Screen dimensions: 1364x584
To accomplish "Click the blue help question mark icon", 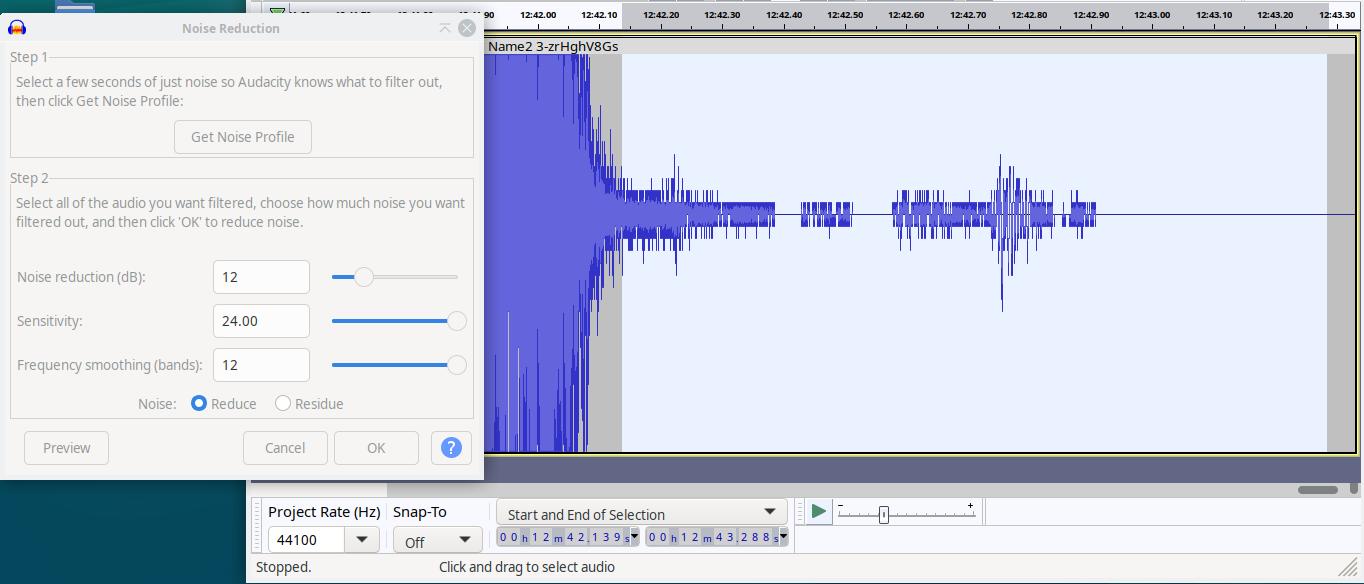I will [x=451, y=448].
